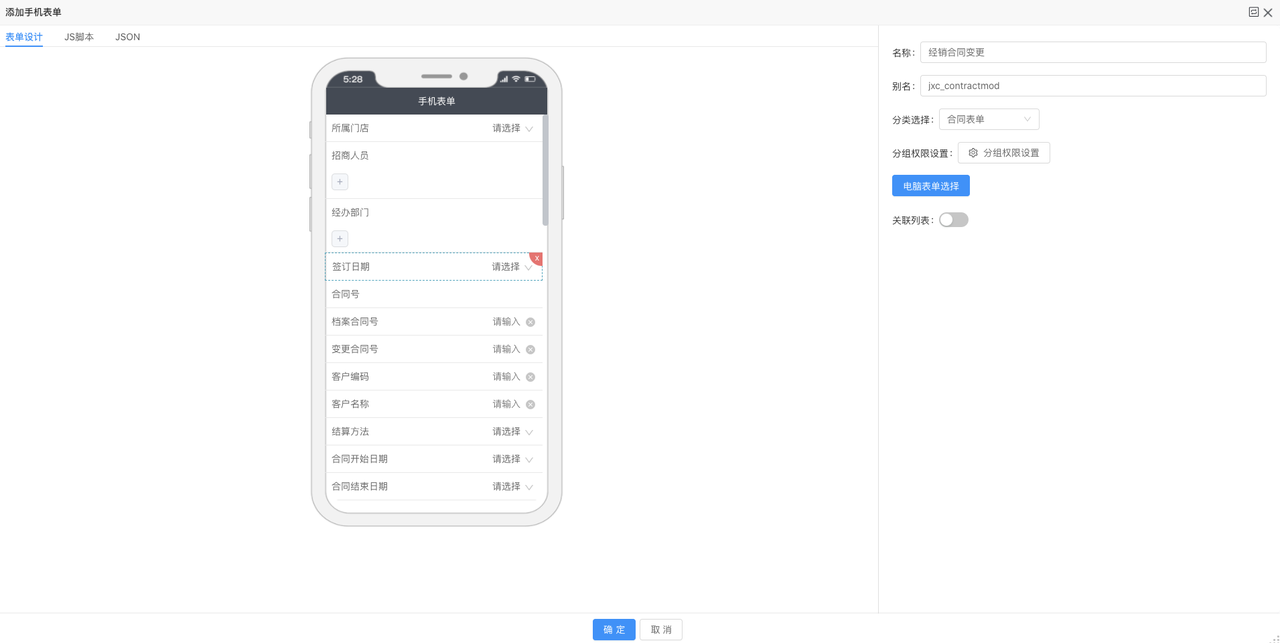Image resolution: width=1280 pixels, height=643 pixels.
Task: Click the 手机表单 header in phone preview
Action: [437, 101]
